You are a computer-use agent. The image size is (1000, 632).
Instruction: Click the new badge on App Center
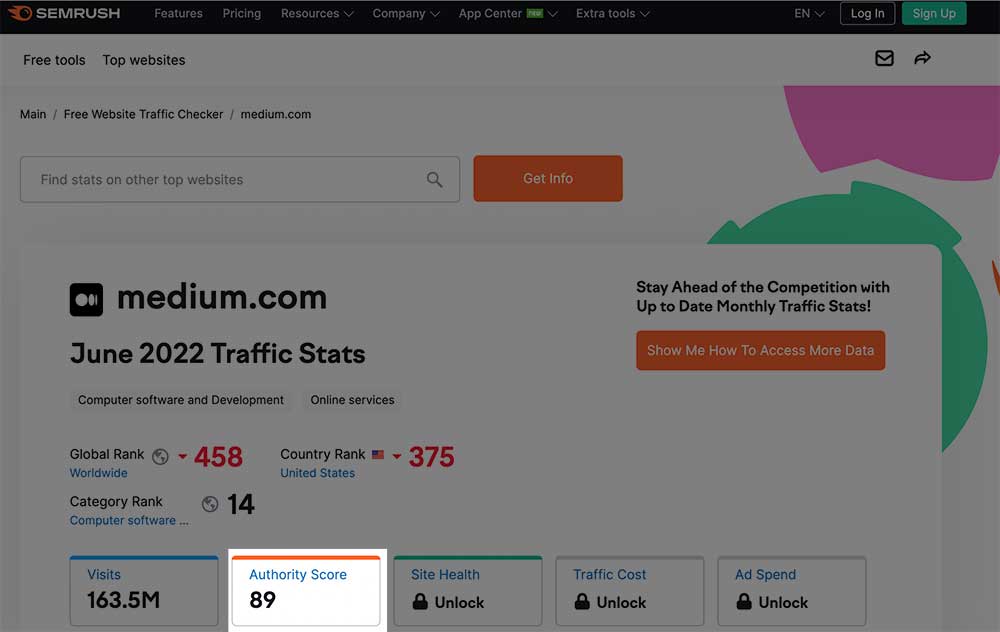534,13
